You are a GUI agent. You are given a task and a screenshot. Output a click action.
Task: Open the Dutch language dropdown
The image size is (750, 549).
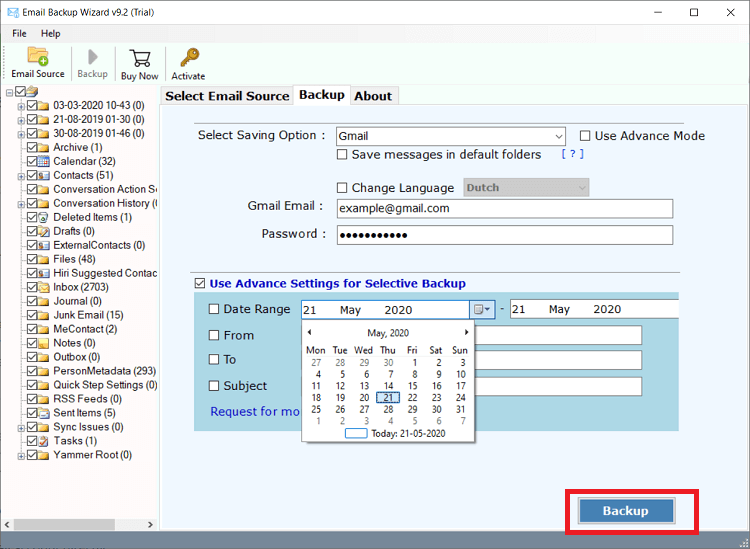pyautogui.click(x=526, y=187)
